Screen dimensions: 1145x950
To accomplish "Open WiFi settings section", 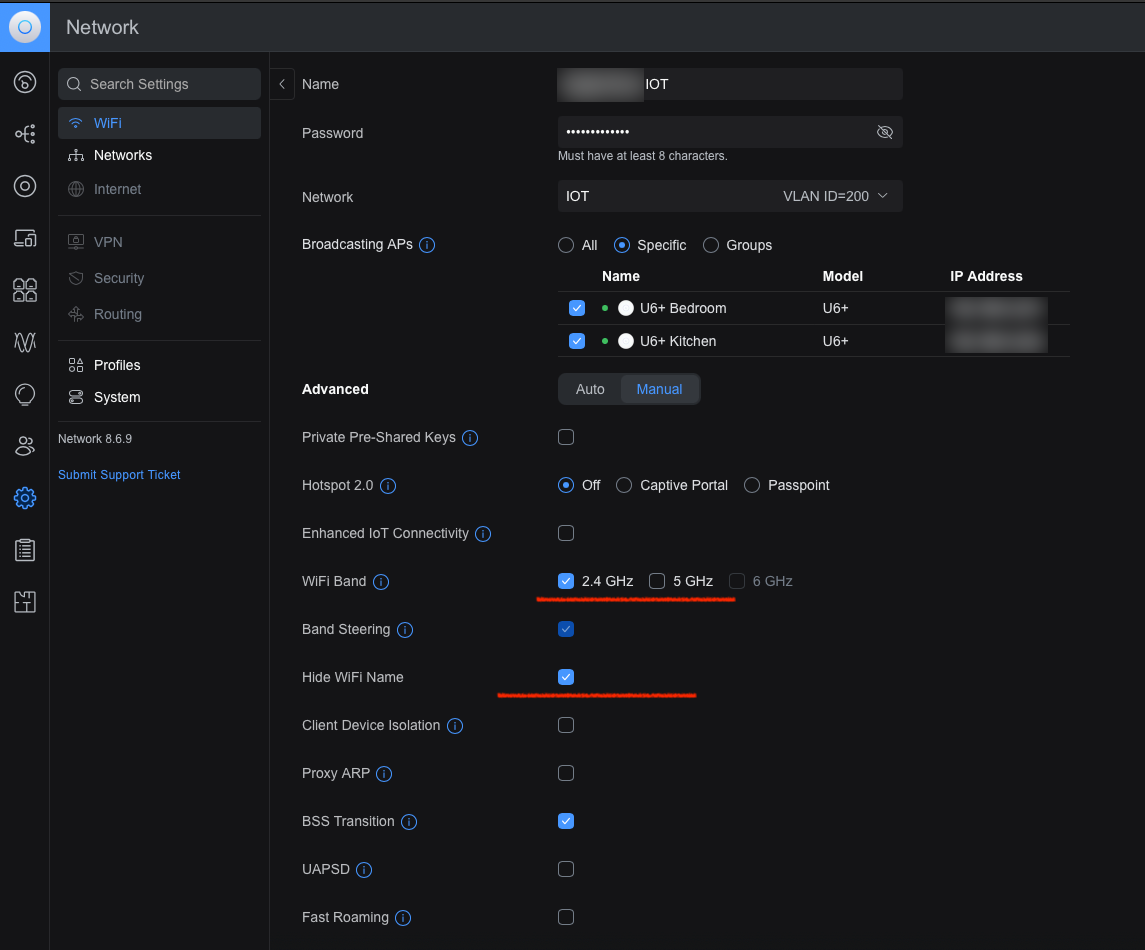I will coord(159,123).
